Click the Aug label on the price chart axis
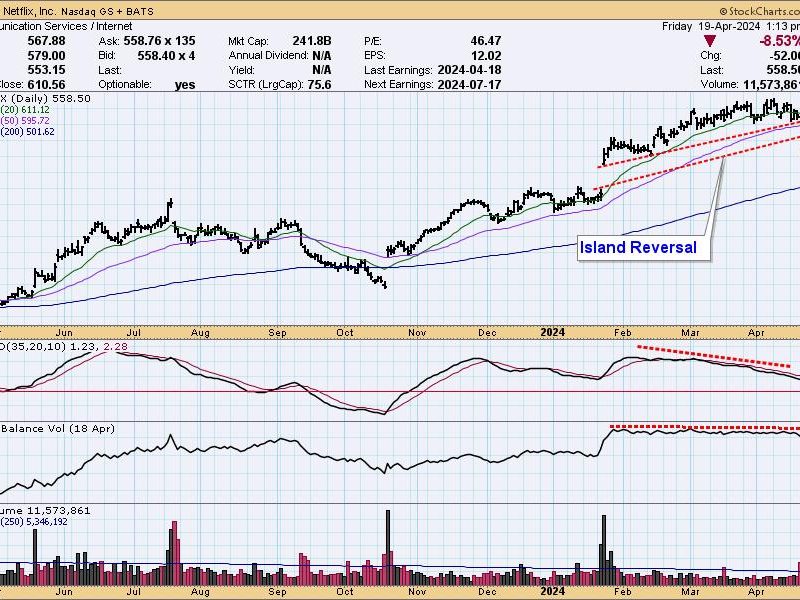This screenshot has width=800, height=600. pyautogui.click(x=201, y=333)
